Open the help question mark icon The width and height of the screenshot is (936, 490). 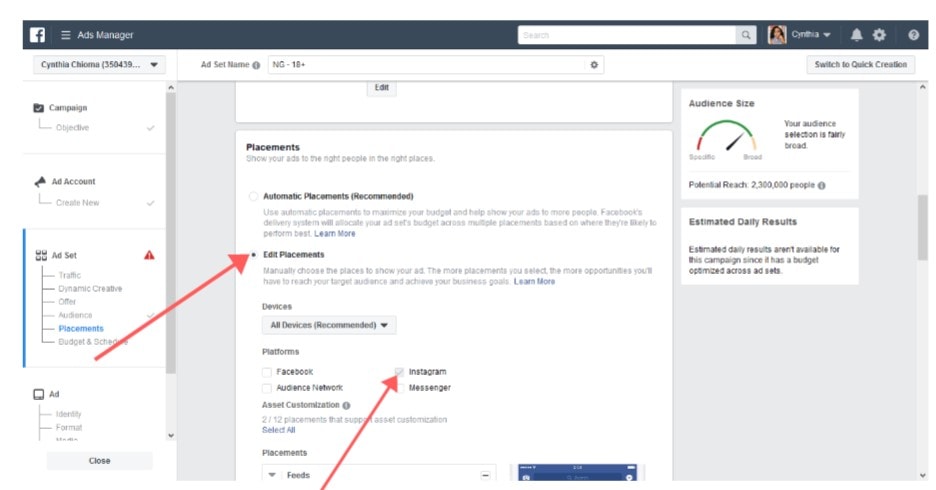click(913, 35)
